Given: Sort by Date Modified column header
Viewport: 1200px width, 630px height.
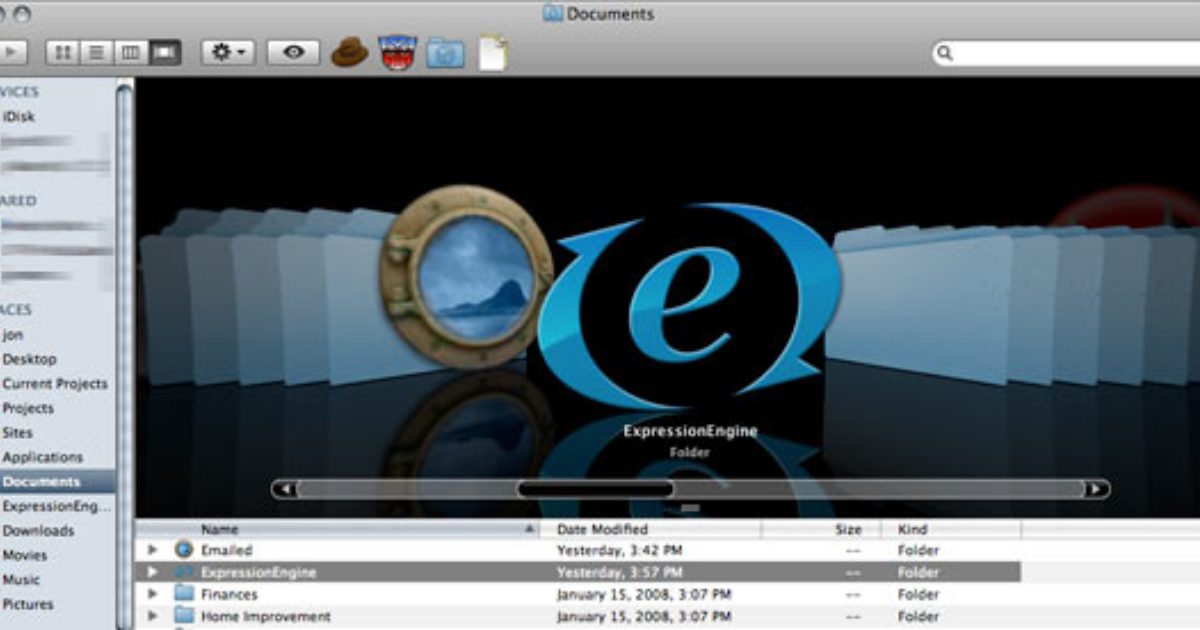Looking at the screenshot, I should pos(651,529).
